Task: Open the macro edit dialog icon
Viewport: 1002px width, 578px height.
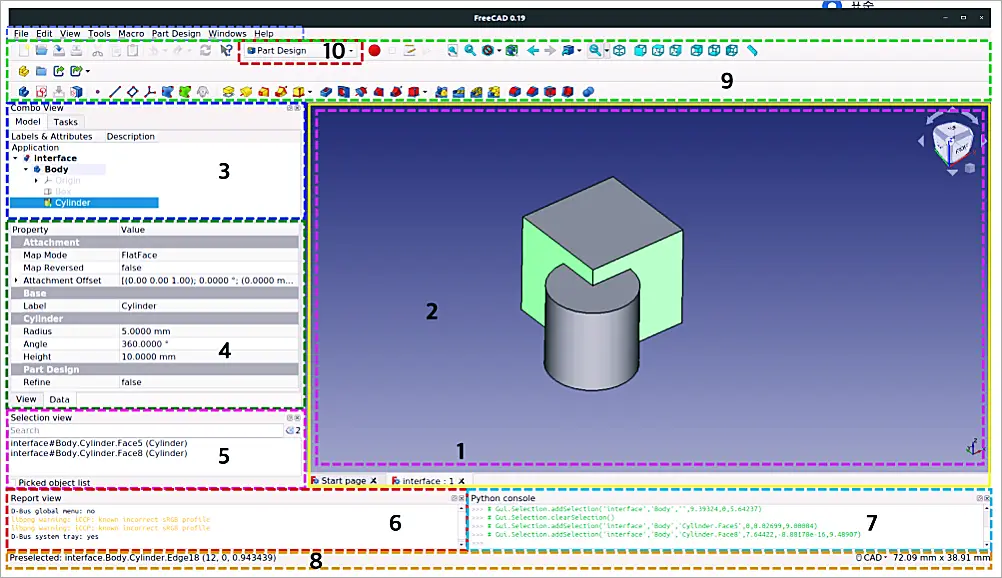Action: pyautogui.click(x=410, y=51)
